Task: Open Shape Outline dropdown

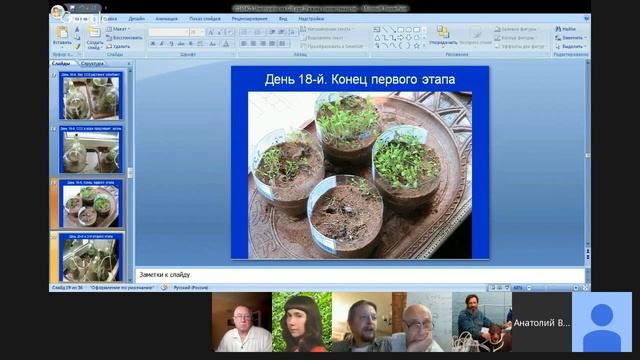Action: point(514,38)
